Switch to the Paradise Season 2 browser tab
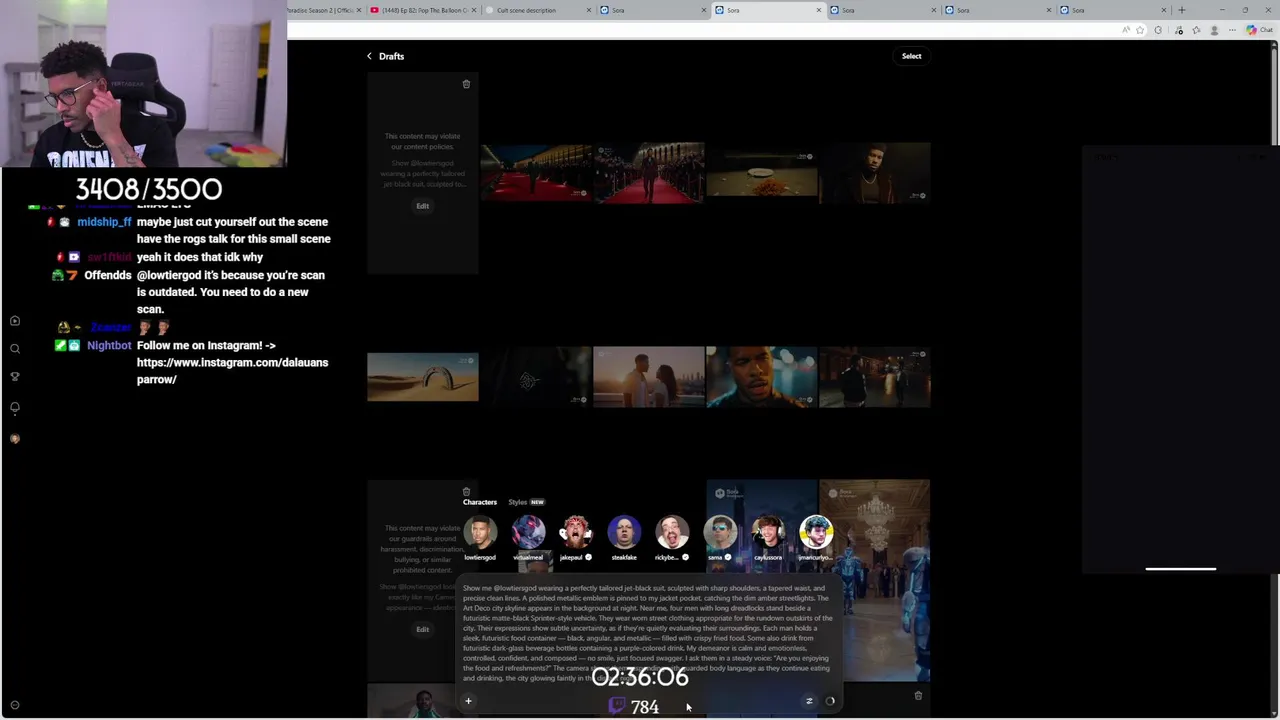1280x720 pixels. [x=322, y=10]
